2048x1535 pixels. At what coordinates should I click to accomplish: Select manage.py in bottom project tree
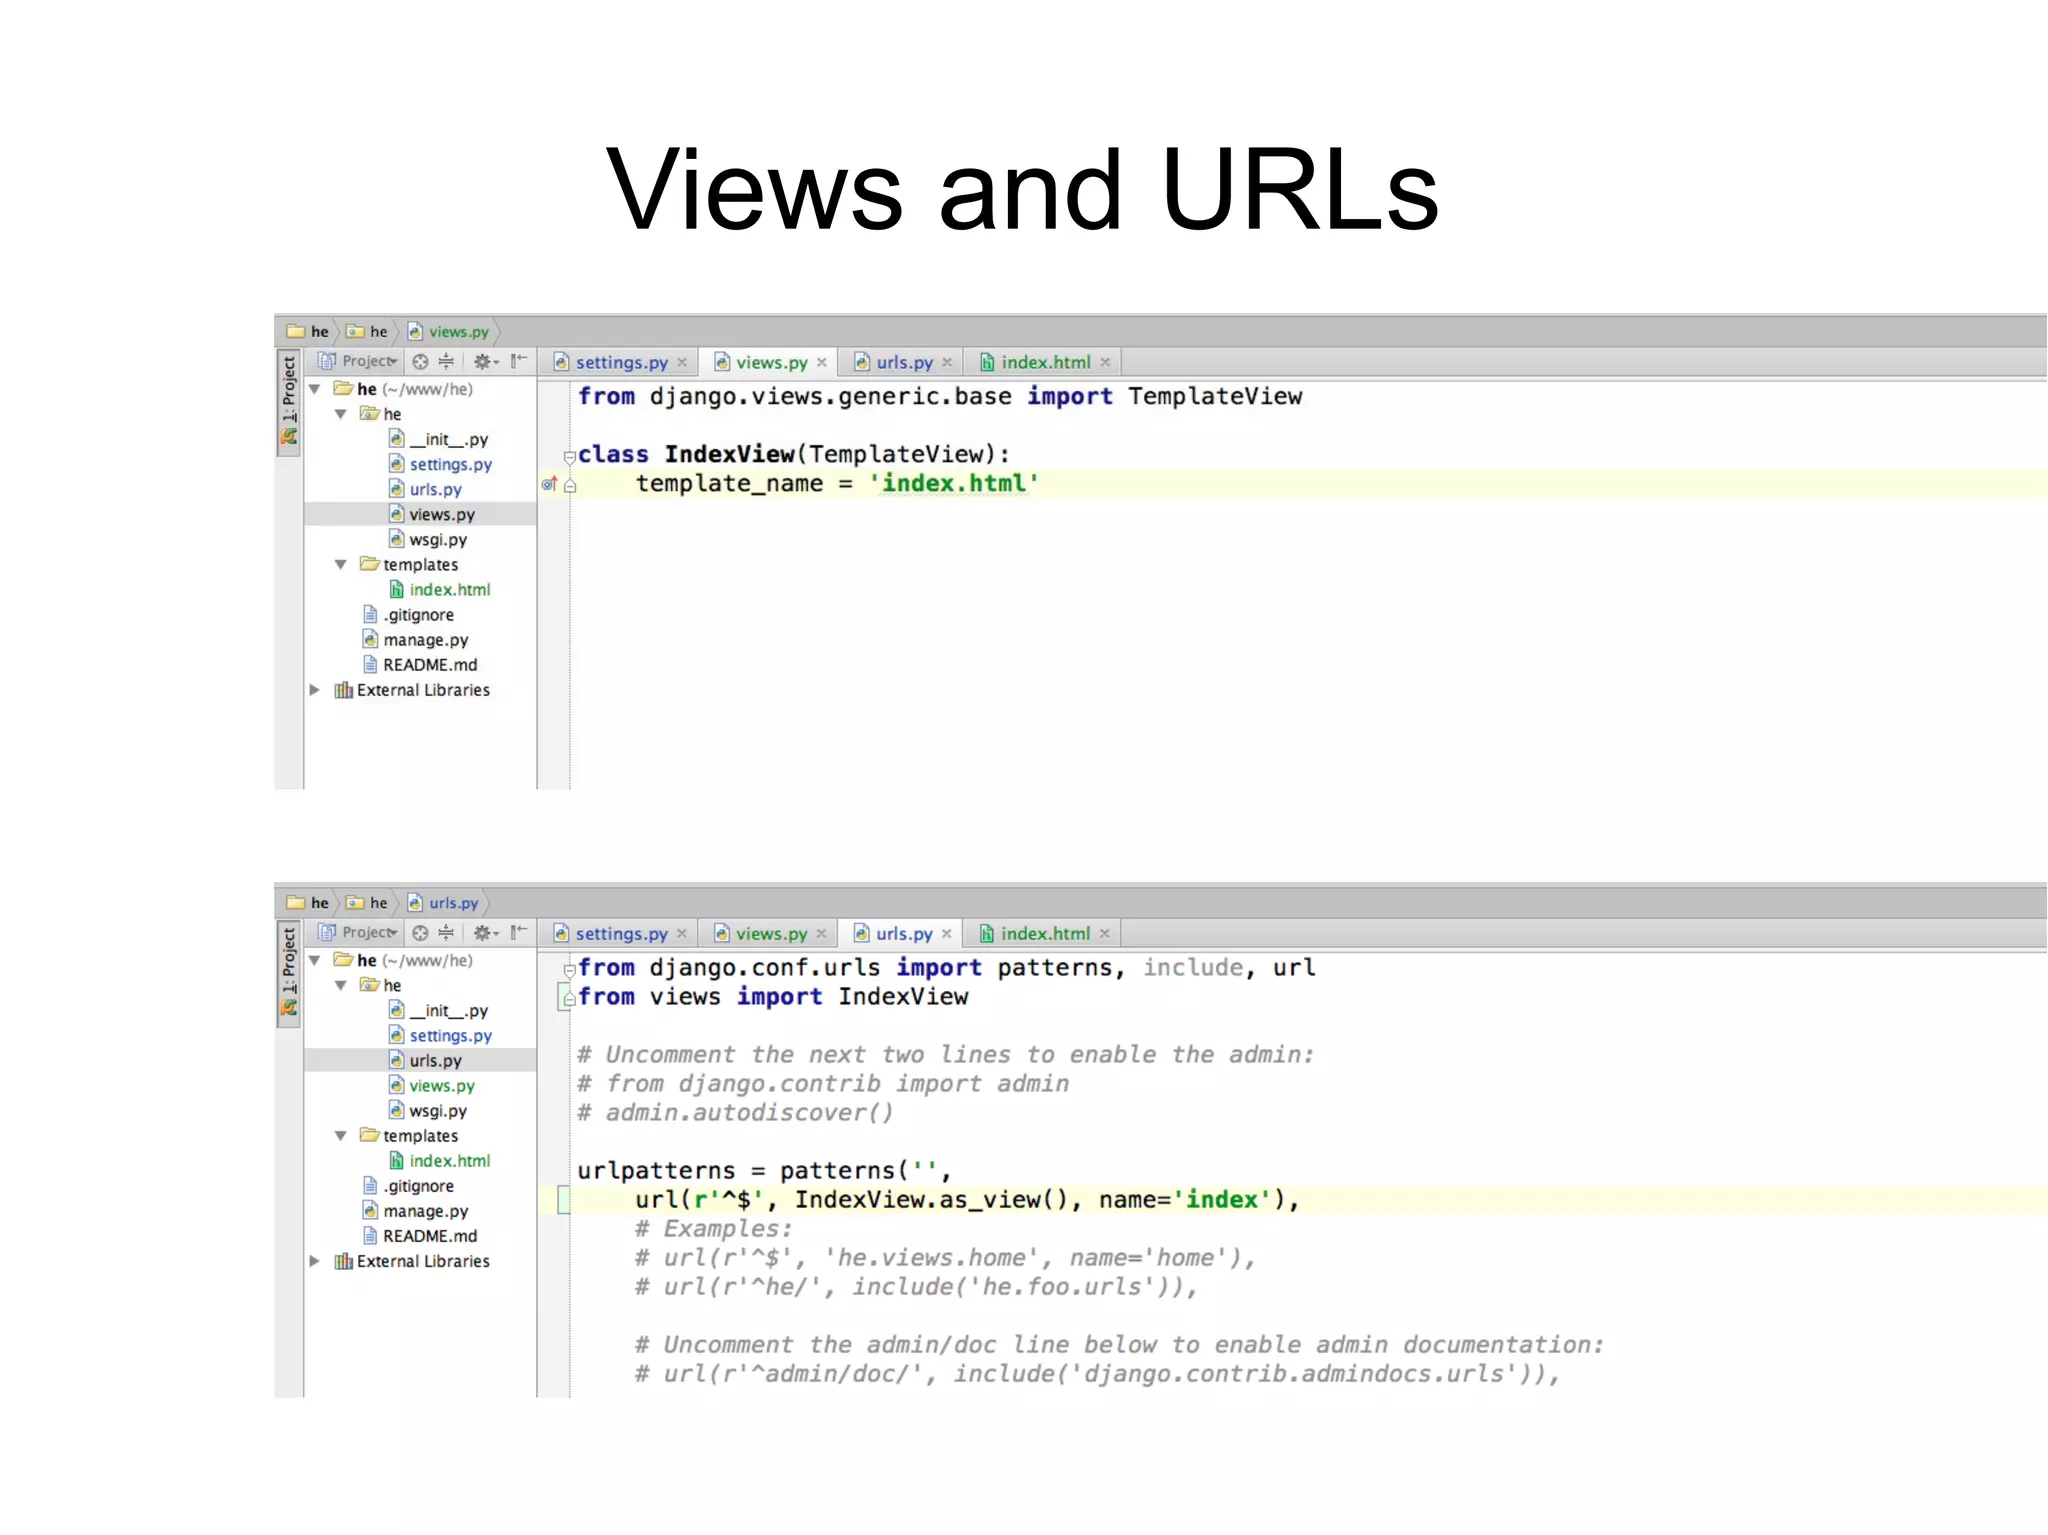415,1211
